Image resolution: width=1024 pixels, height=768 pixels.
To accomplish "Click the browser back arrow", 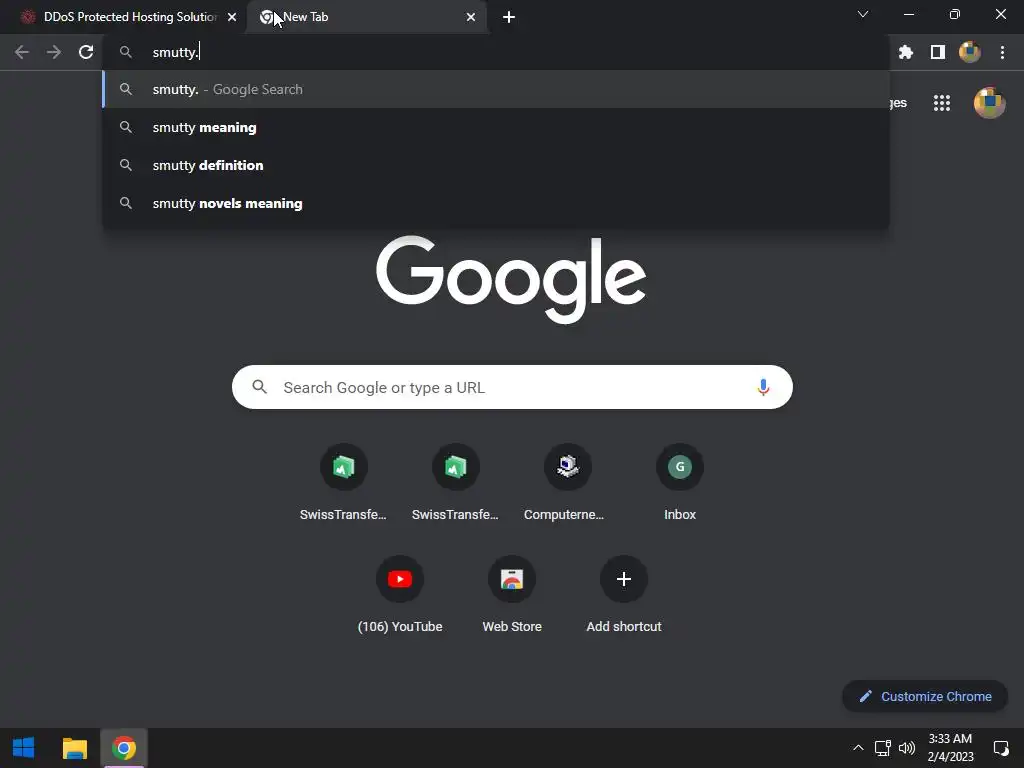I will click(x=22, y=52).
